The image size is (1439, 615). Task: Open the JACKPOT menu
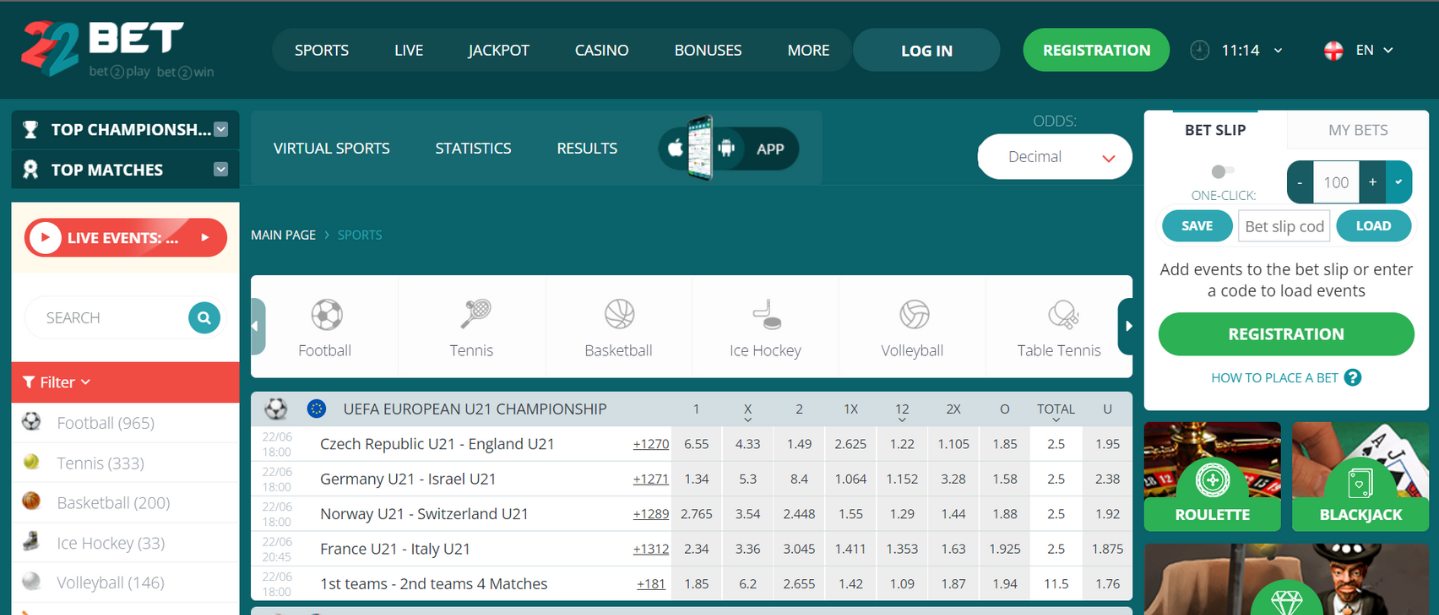point(499,50)
